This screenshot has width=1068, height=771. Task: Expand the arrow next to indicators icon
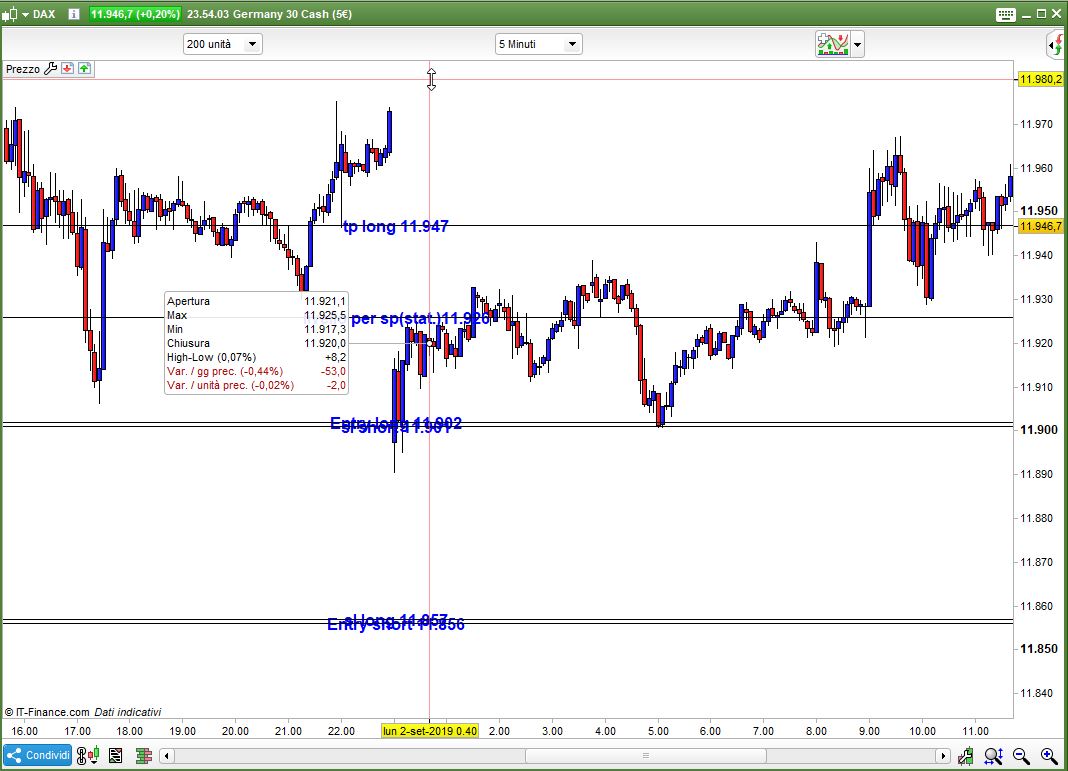[x=858, y=45]
